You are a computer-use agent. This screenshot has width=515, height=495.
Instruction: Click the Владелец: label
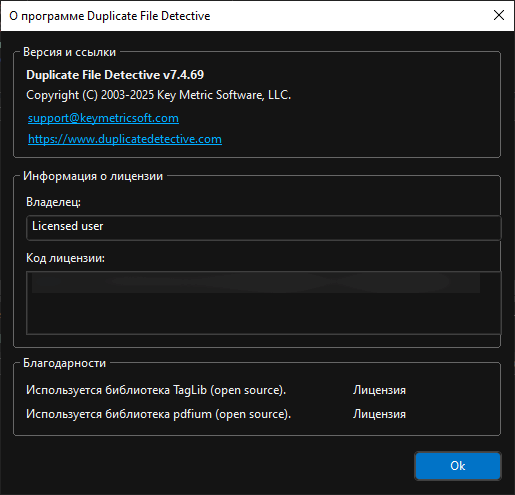point(53,202)
